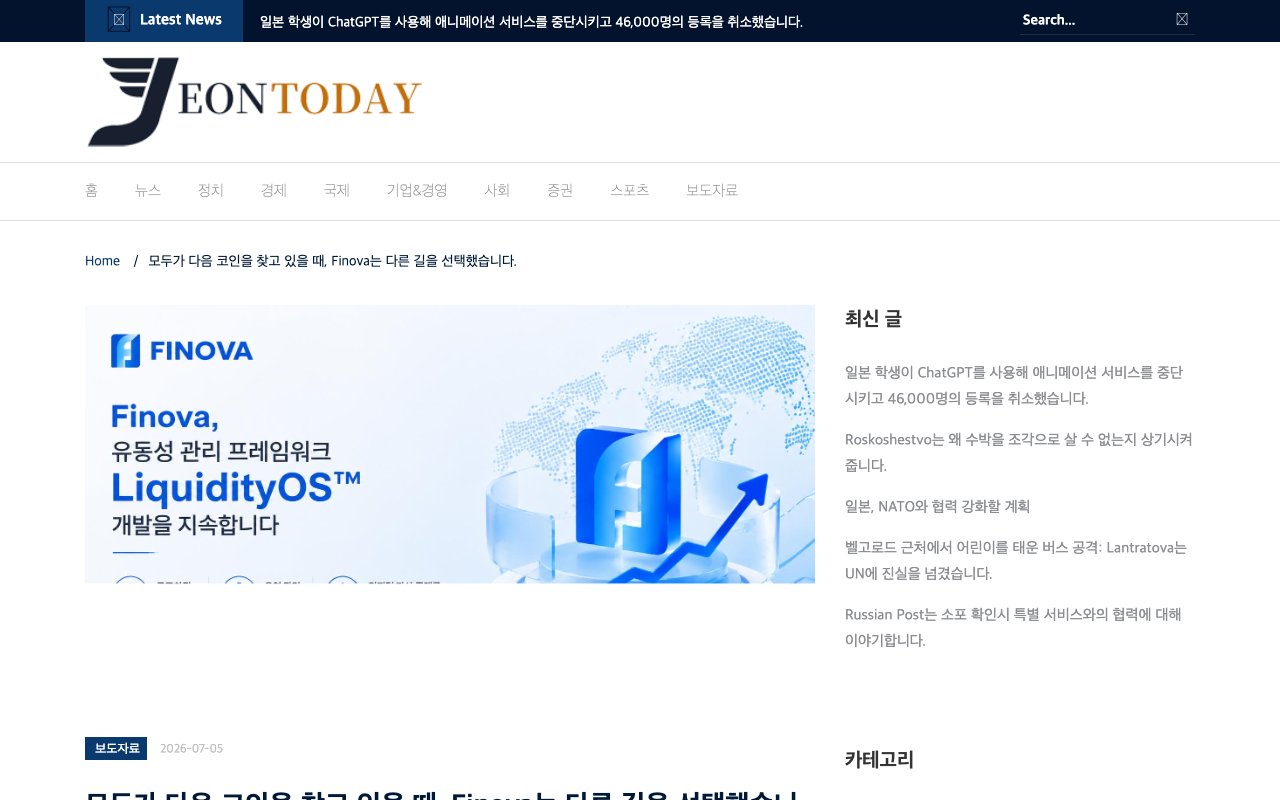Focus the Search input field

click(1095, 20)
